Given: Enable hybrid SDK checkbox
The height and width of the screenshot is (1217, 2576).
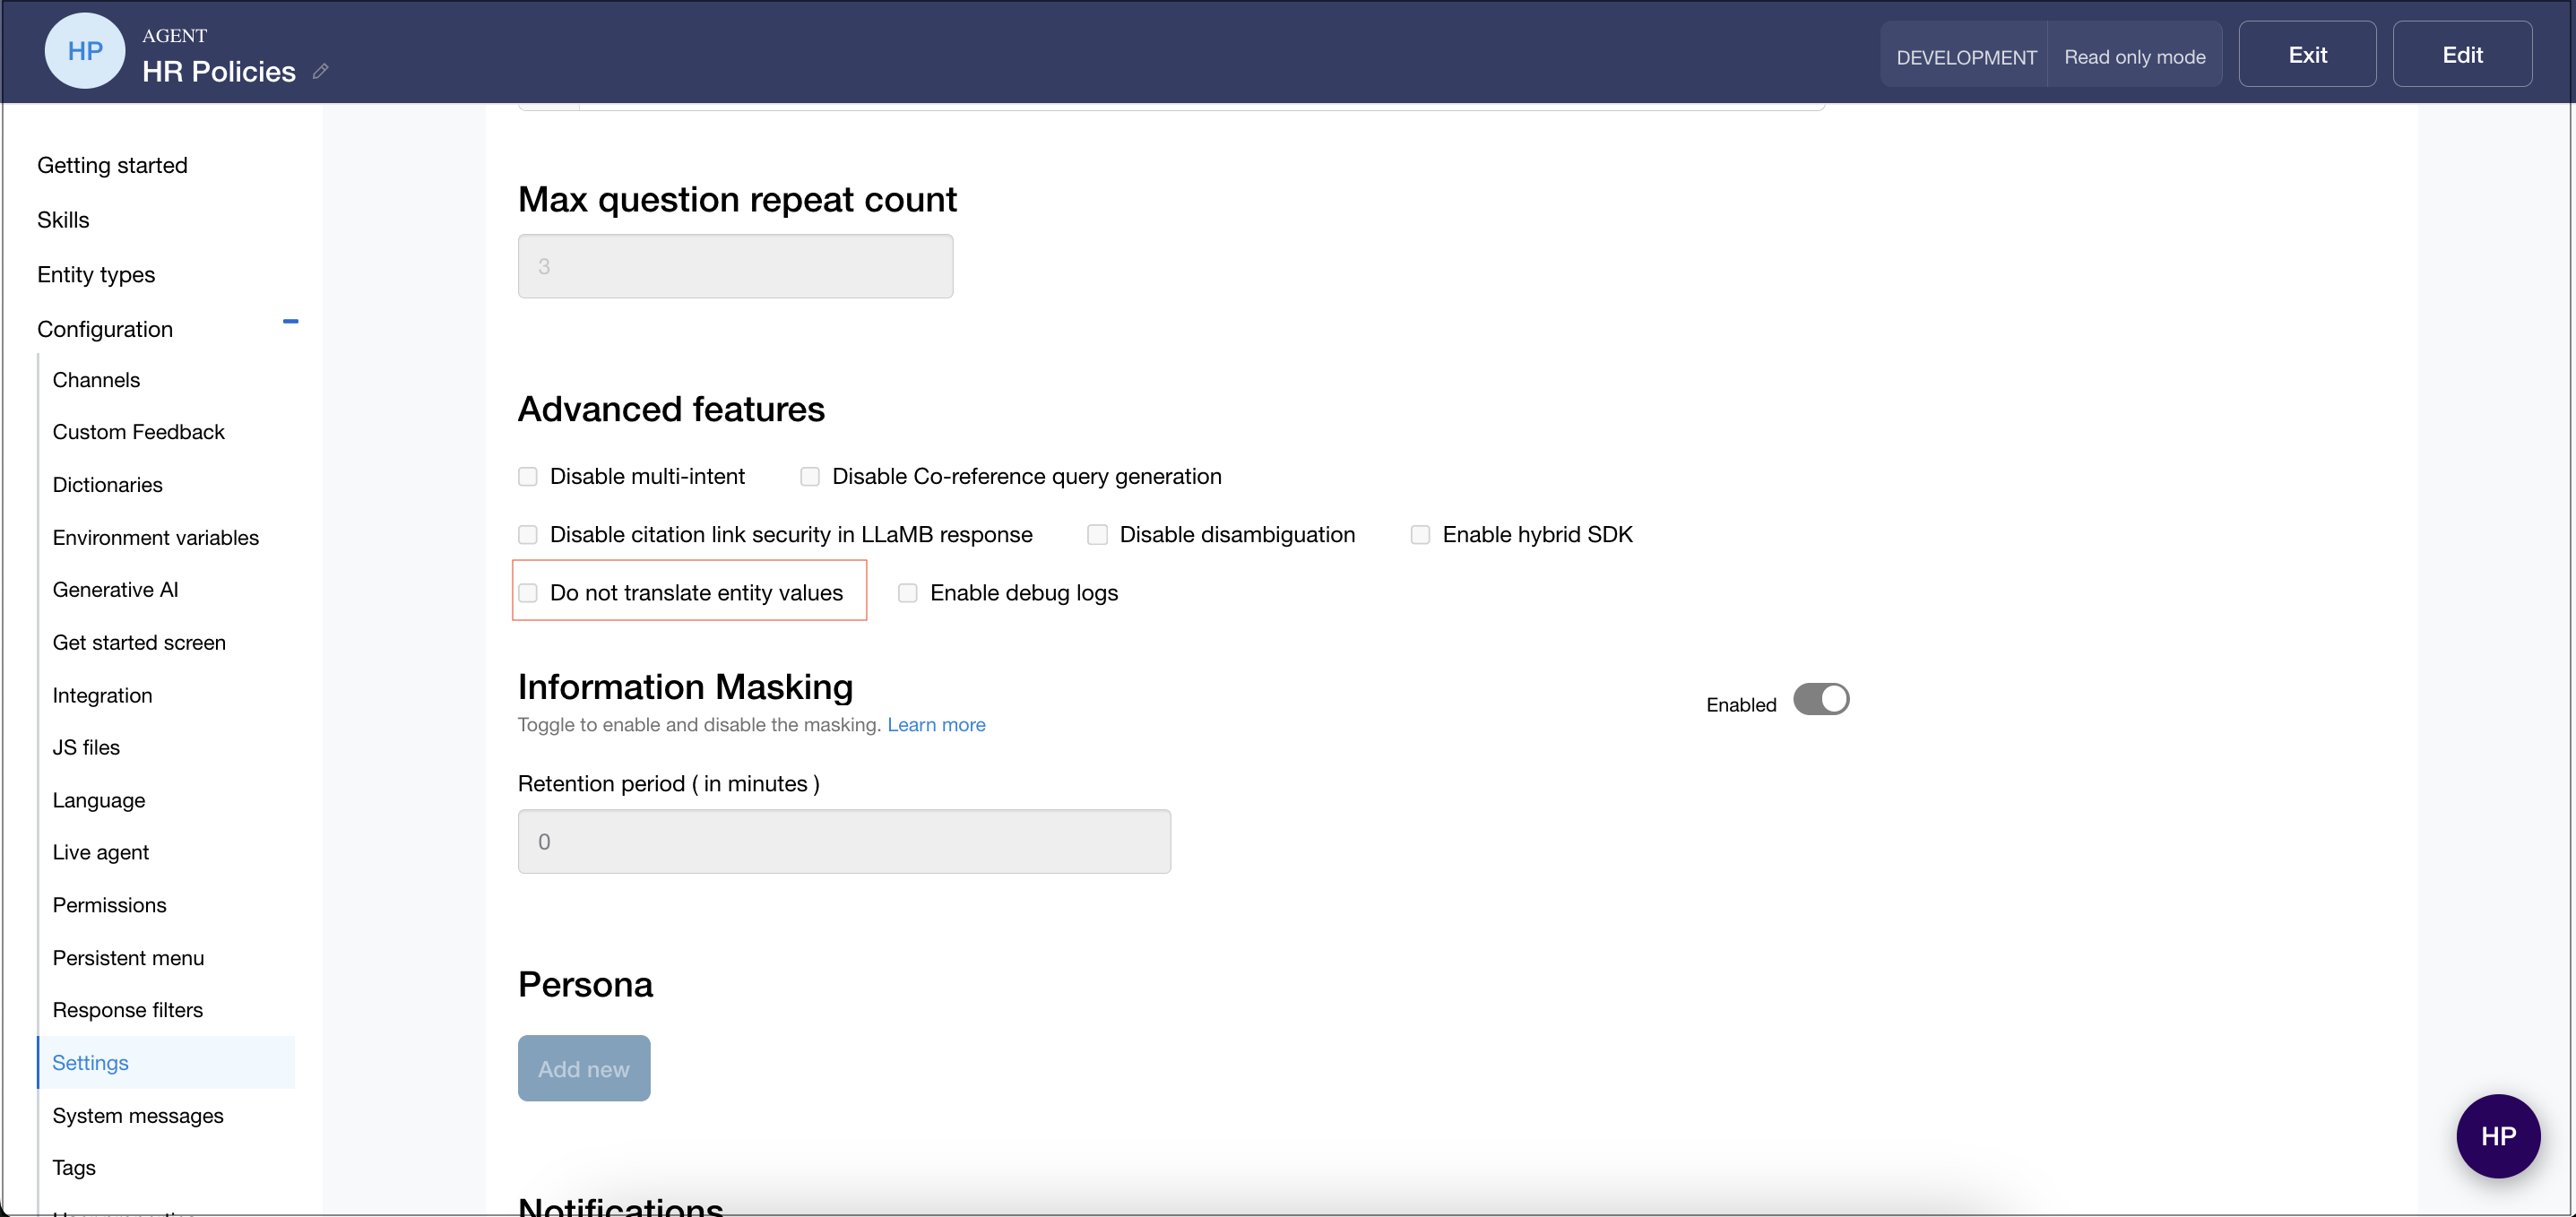Looking at the screenshot, I should point(1420,535).
